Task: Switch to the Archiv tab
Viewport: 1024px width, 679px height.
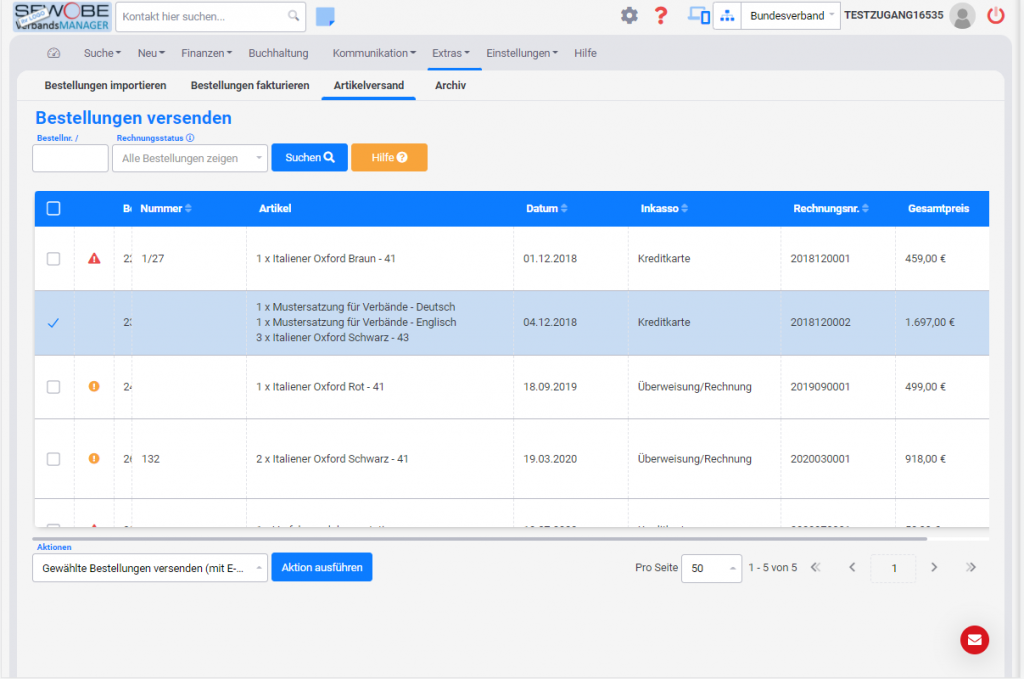Action: click(450, 86)
